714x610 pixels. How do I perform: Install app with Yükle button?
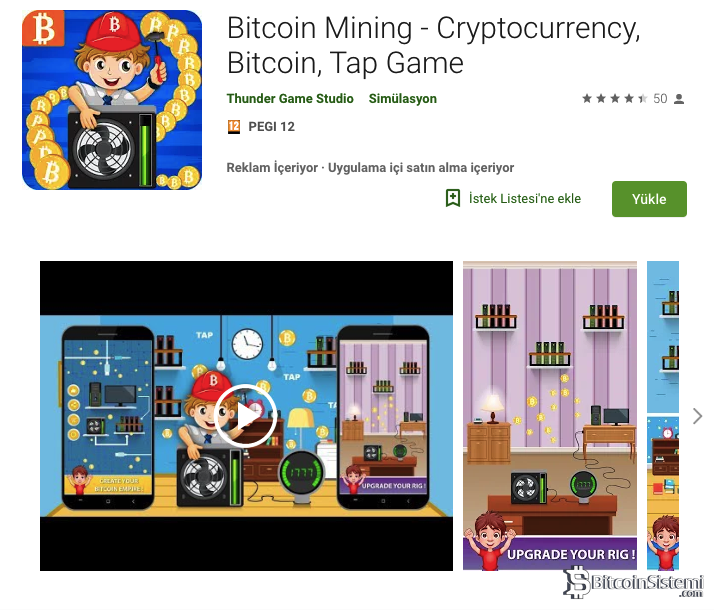(x=649, y=199)
